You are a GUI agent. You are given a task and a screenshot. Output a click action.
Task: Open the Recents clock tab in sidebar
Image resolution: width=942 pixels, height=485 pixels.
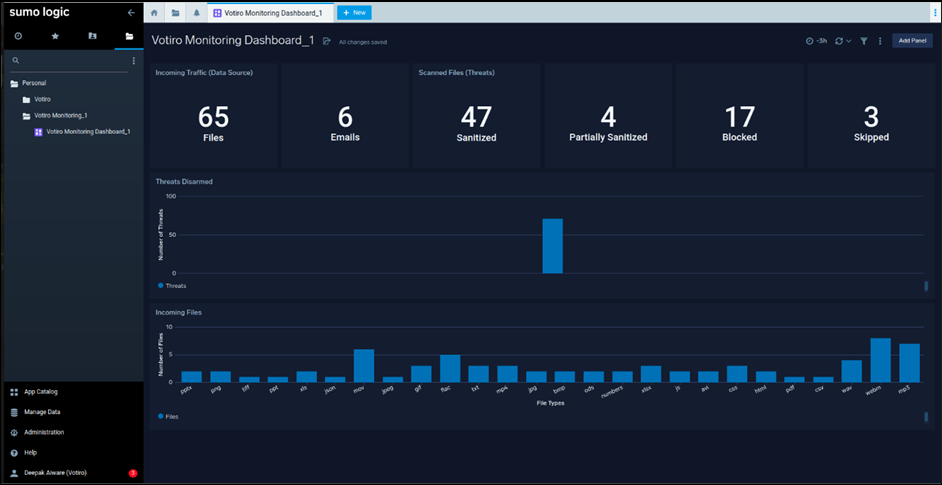19,36
